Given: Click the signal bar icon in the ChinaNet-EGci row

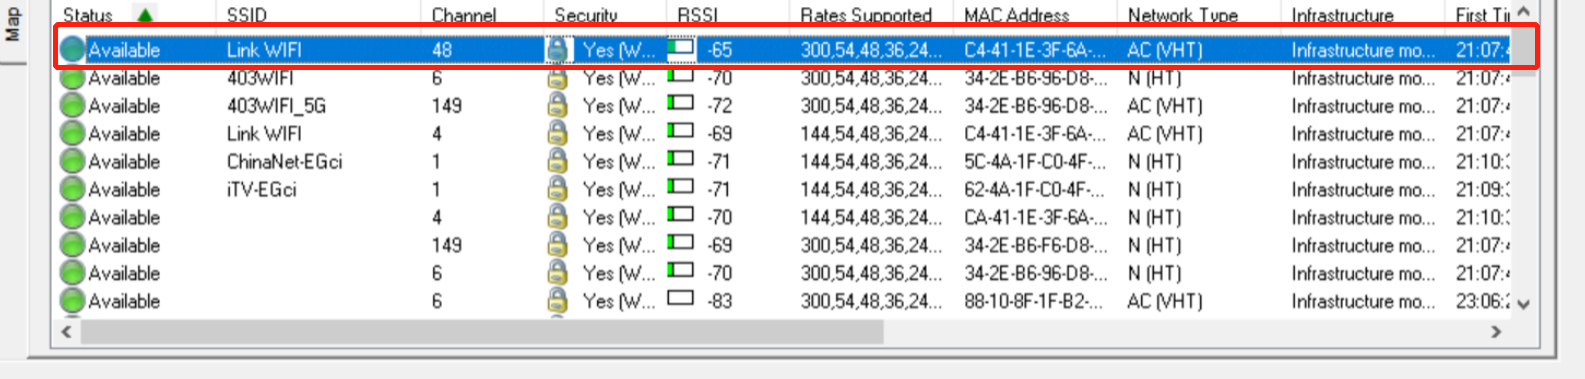Looking at the screenshot, I should 681,158.
